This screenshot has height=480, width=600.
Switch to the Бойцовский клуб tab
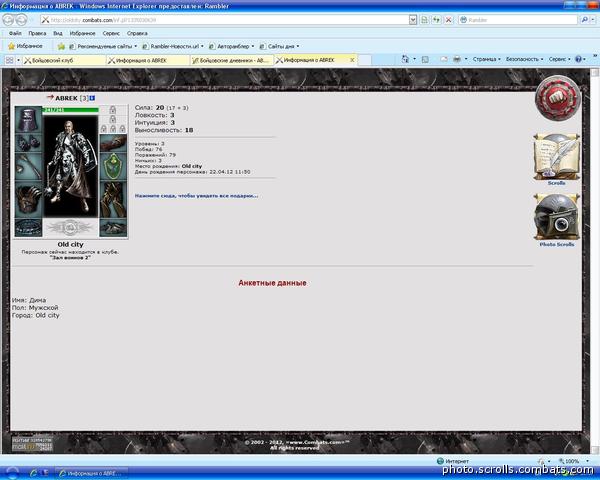(x=64, y=60)
